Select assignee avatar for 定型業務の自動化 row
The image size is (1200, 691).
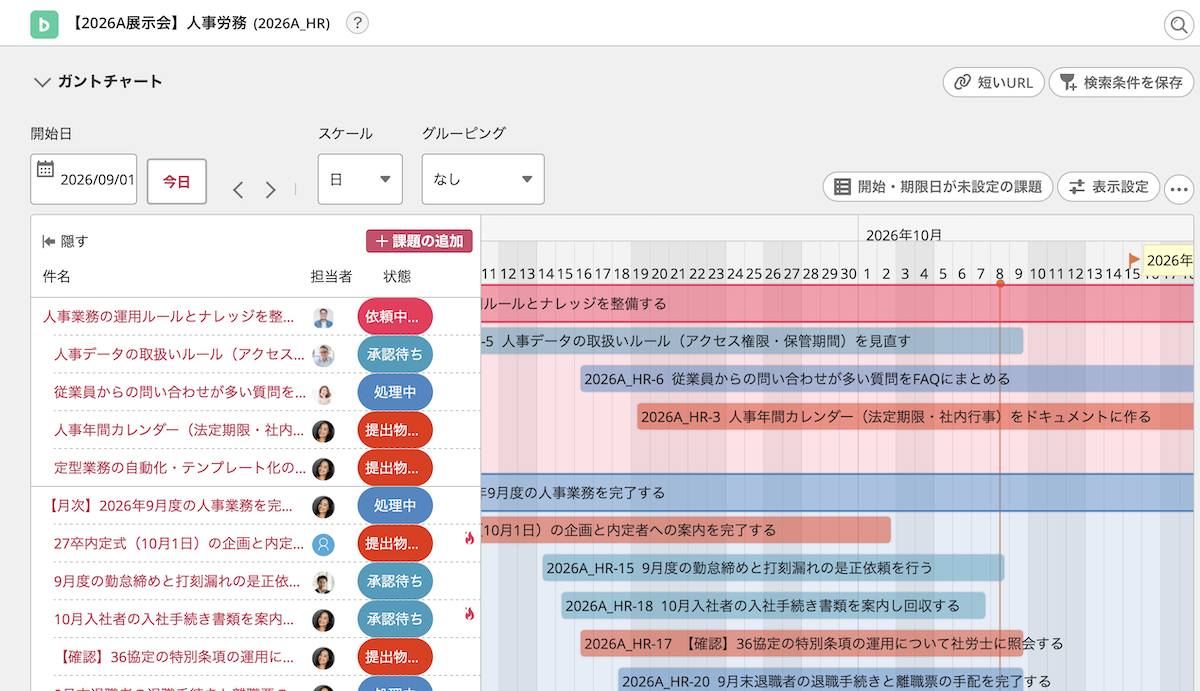tap(323, 469)
